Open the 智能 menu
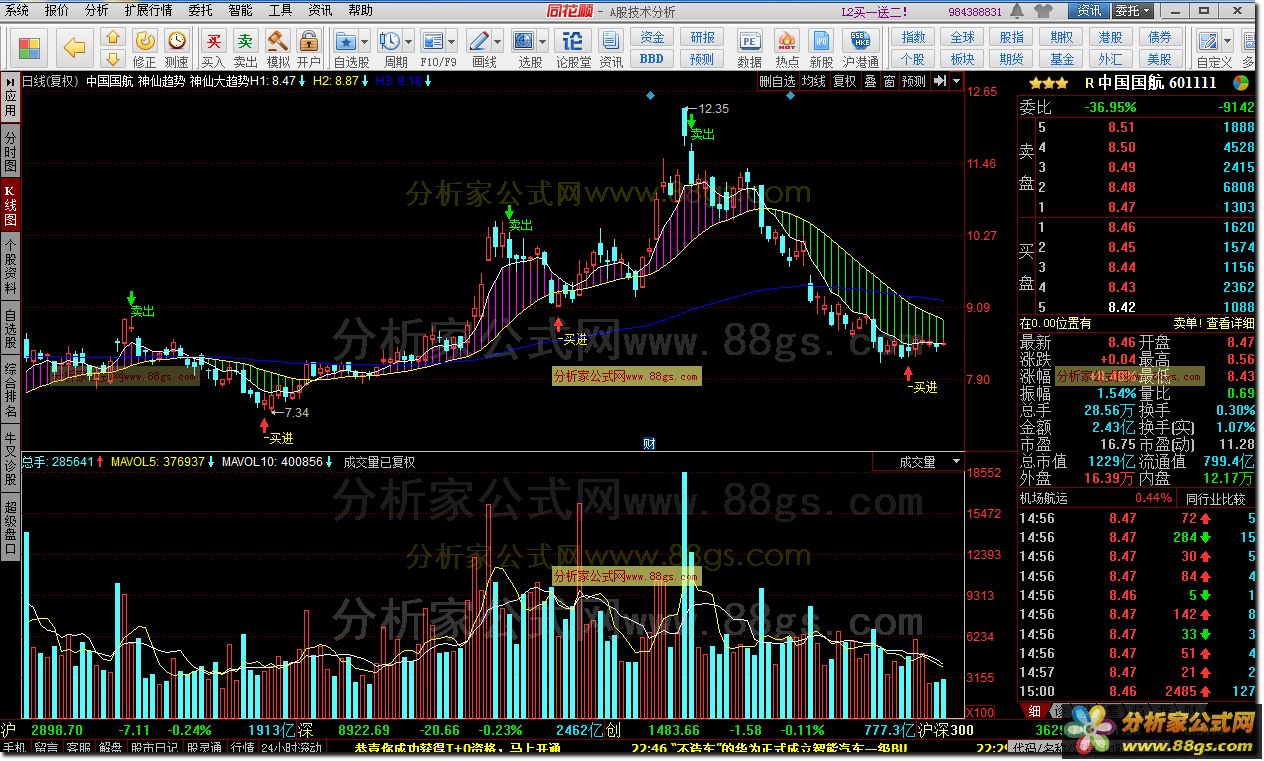 pos(240,10)
